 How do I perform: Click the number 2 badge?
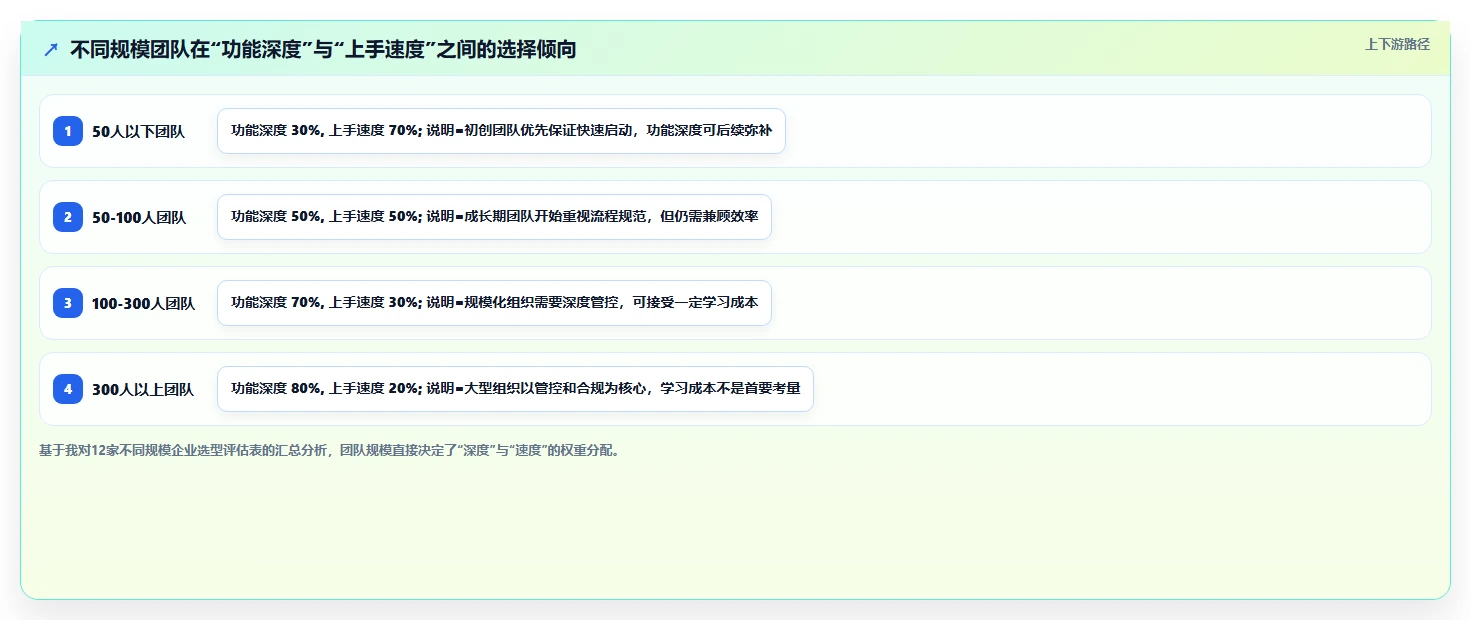tap(68, 217)
